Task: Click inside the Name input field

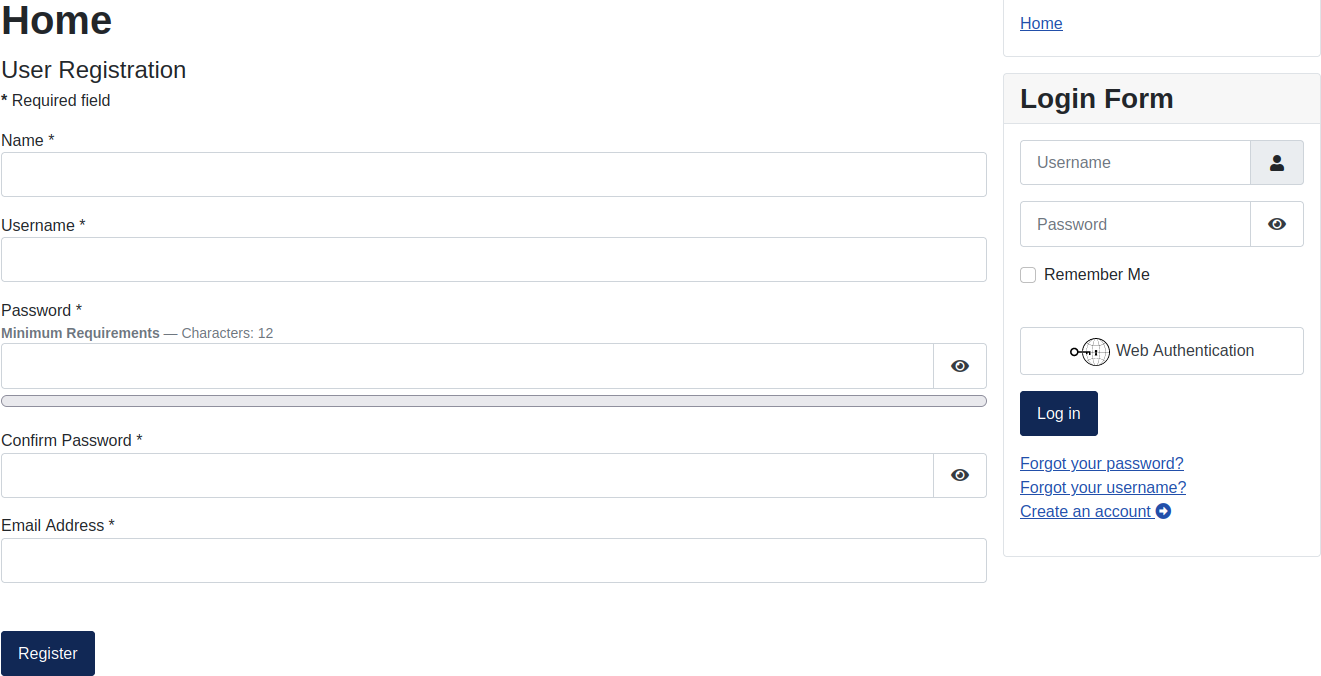Action: (493, 174)
